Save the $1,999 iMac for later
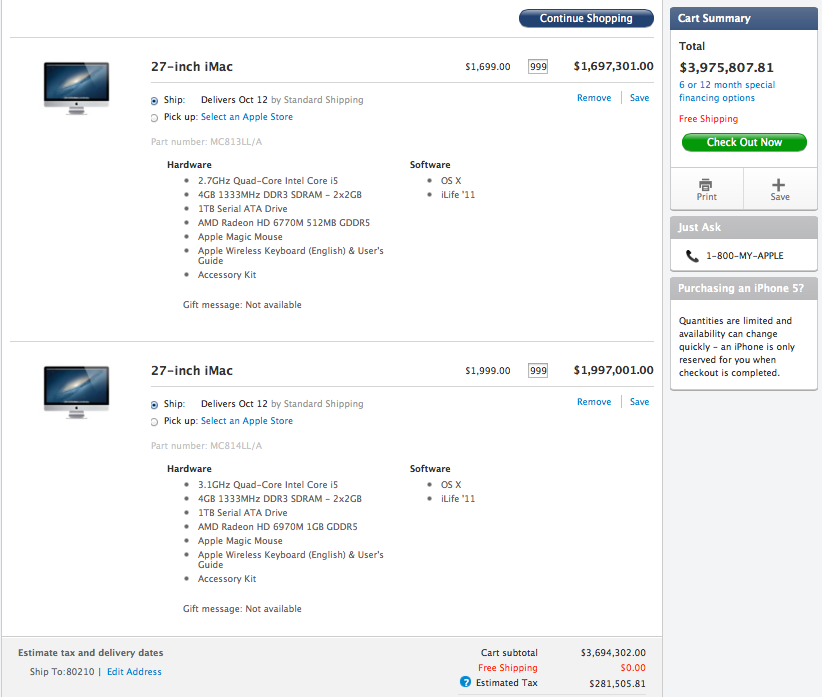This screenshot has height=697, width=822. click(639, 402)
